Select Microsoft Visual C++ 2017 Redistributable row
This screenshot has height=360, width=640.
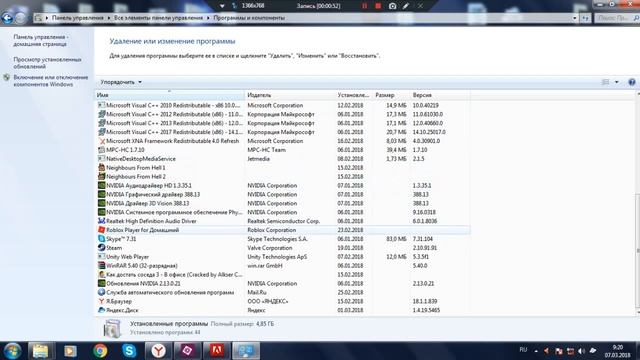282,132
